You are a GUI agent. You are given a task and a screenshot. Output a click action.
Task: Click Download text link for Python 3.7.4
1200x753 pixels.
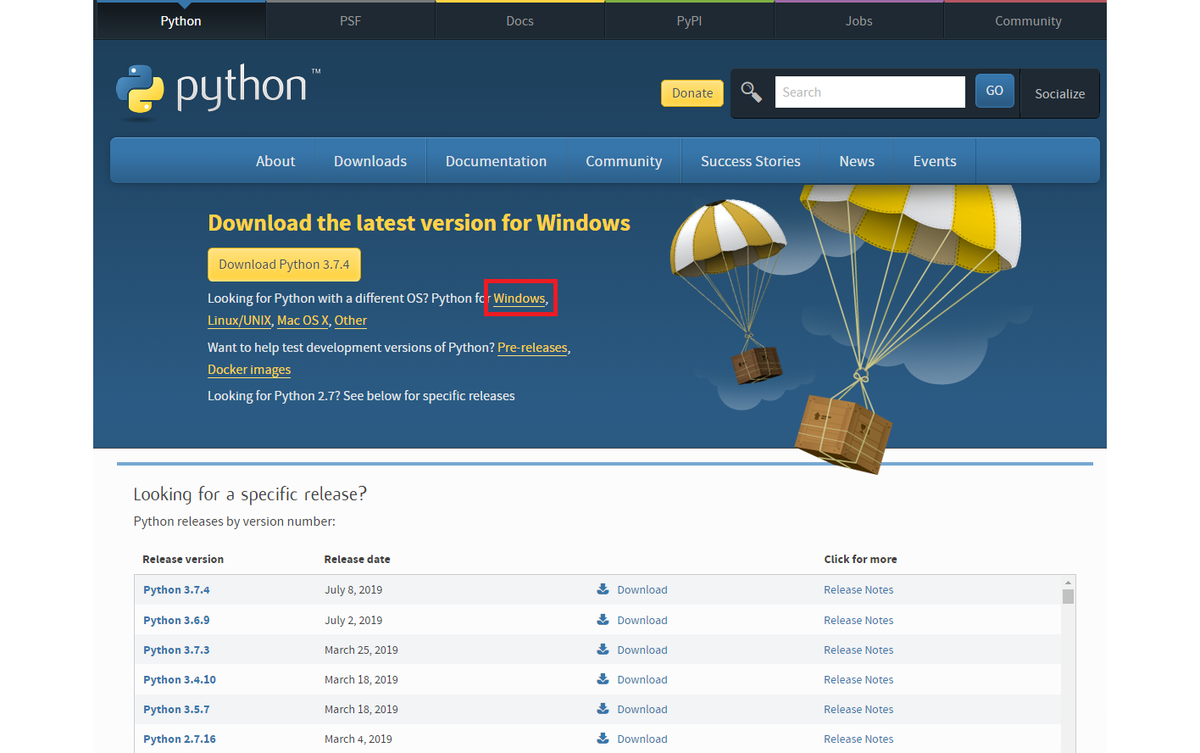coord(642,590)
